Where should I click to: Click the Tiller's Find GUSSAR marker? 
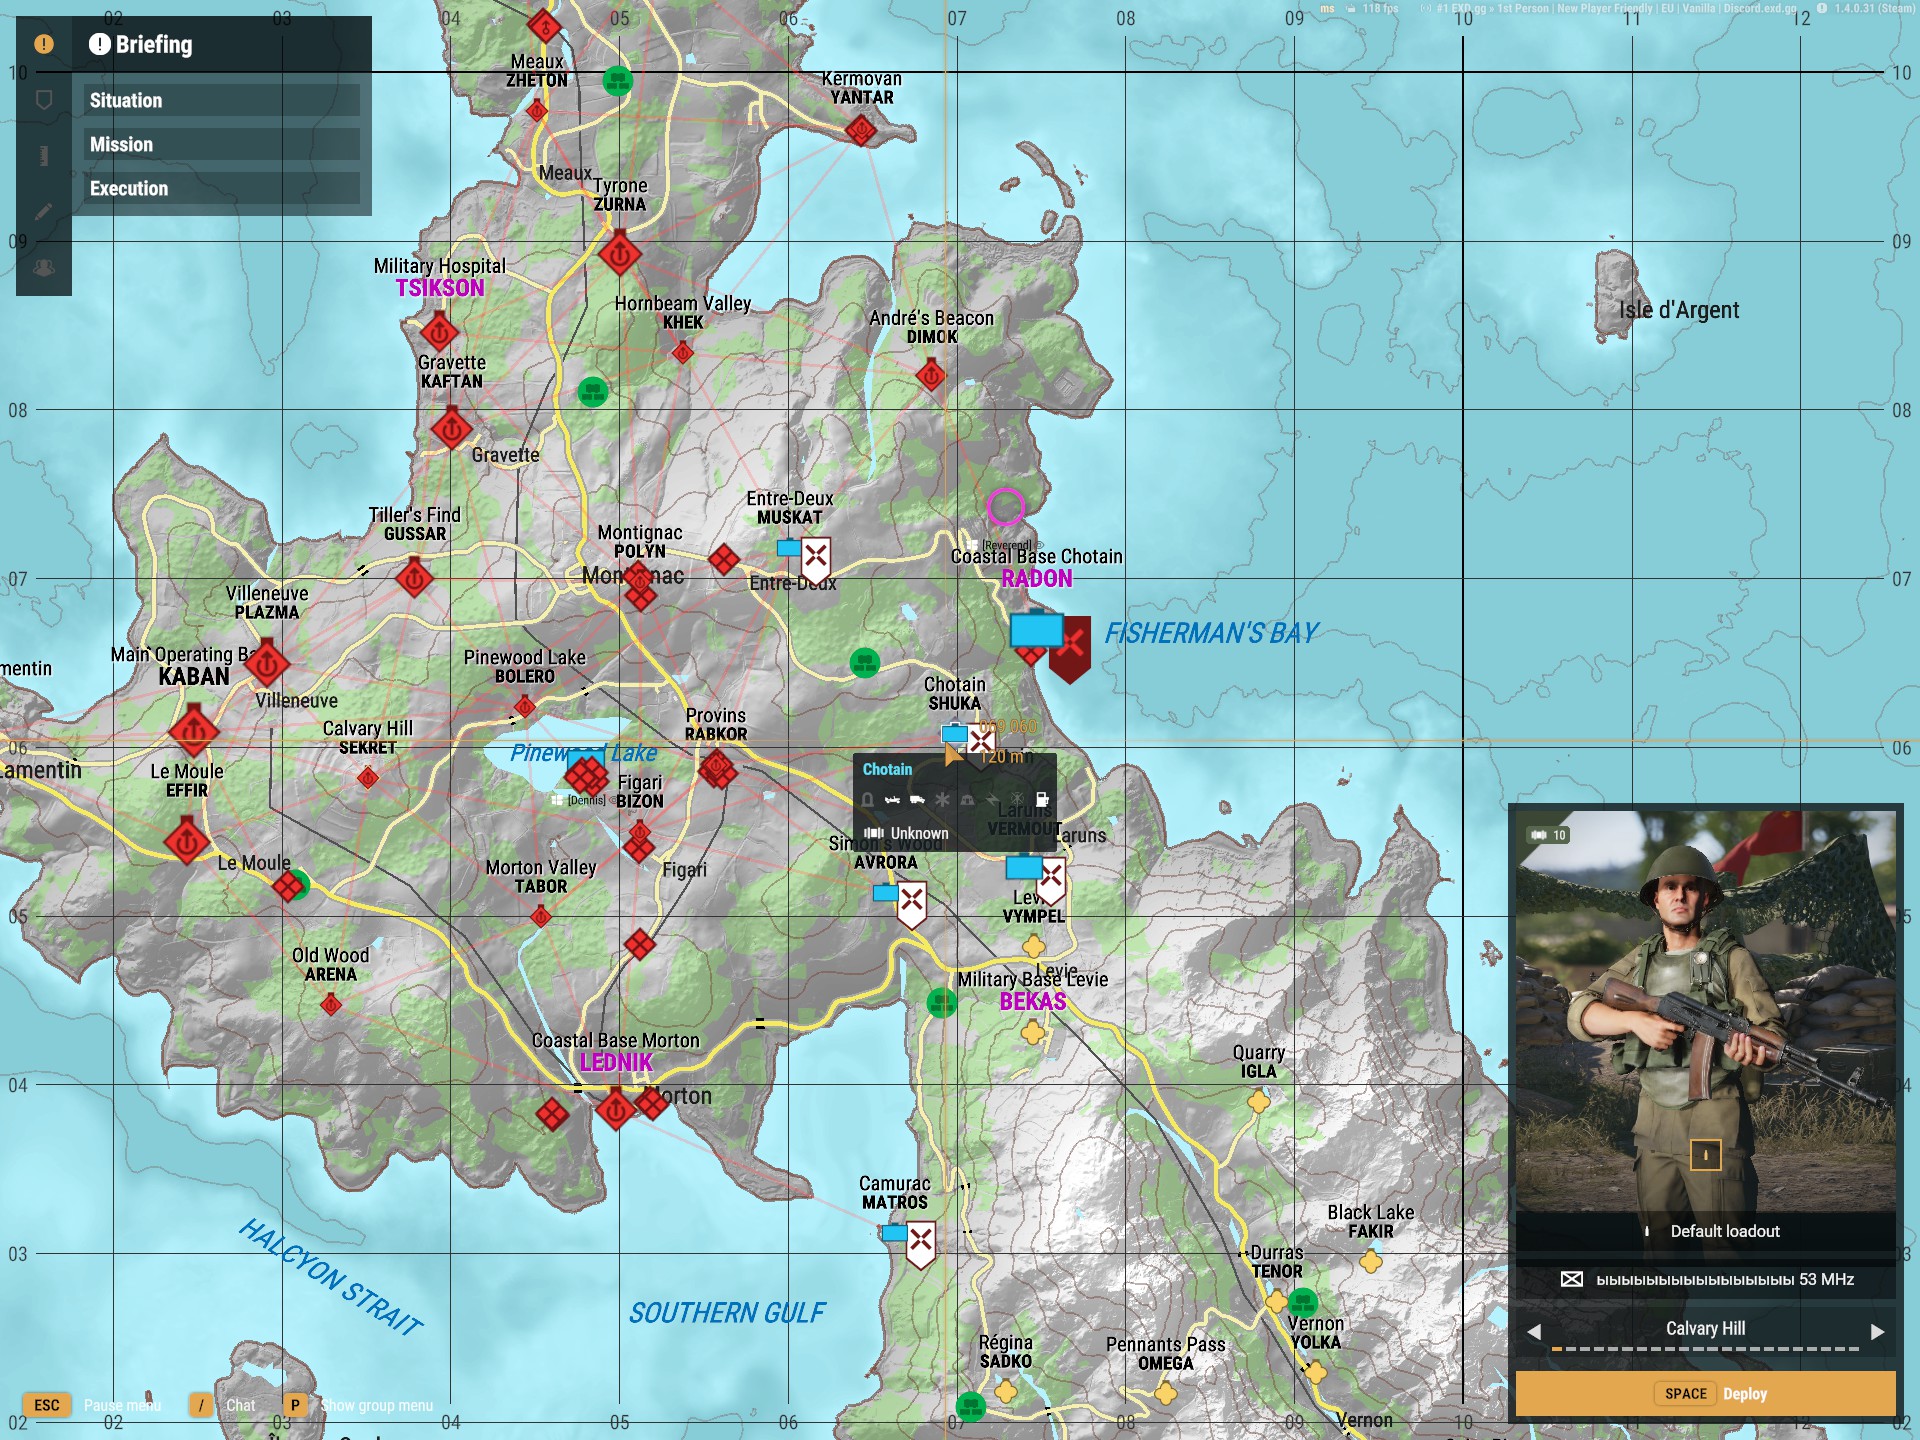pos(414,577)
